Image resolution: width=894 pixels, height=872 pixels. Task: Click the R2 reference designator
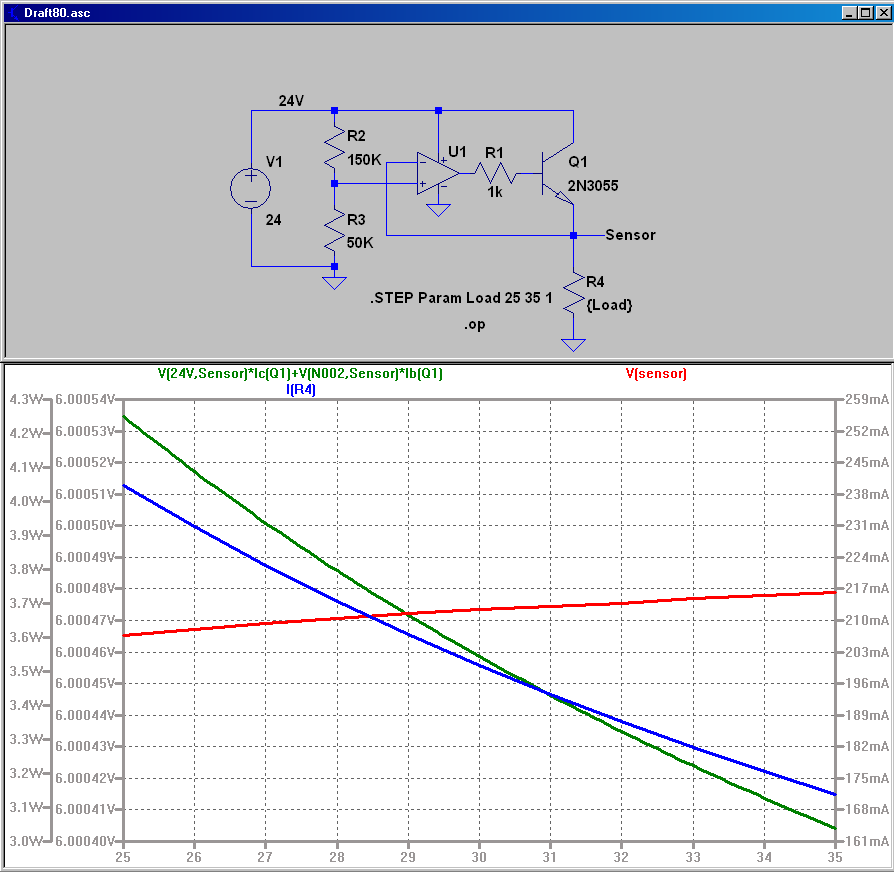coord(356,136)
